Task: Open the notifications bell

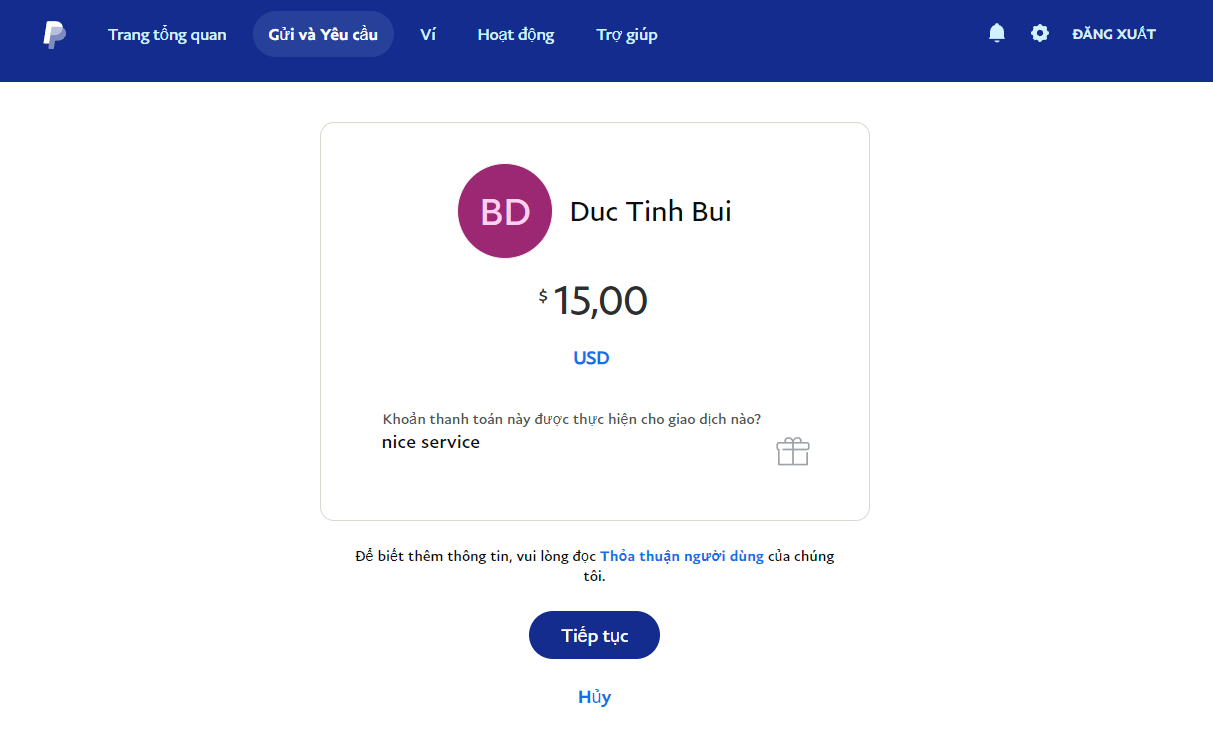Action: coord(997,33)
